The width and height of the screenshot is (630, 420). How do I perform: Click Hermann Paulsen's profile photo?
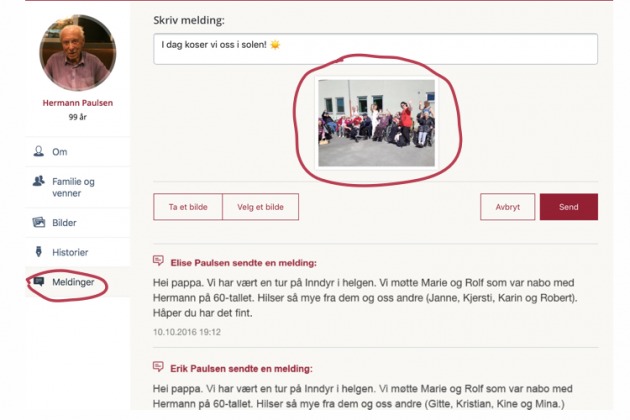click(x=78, y=53)
